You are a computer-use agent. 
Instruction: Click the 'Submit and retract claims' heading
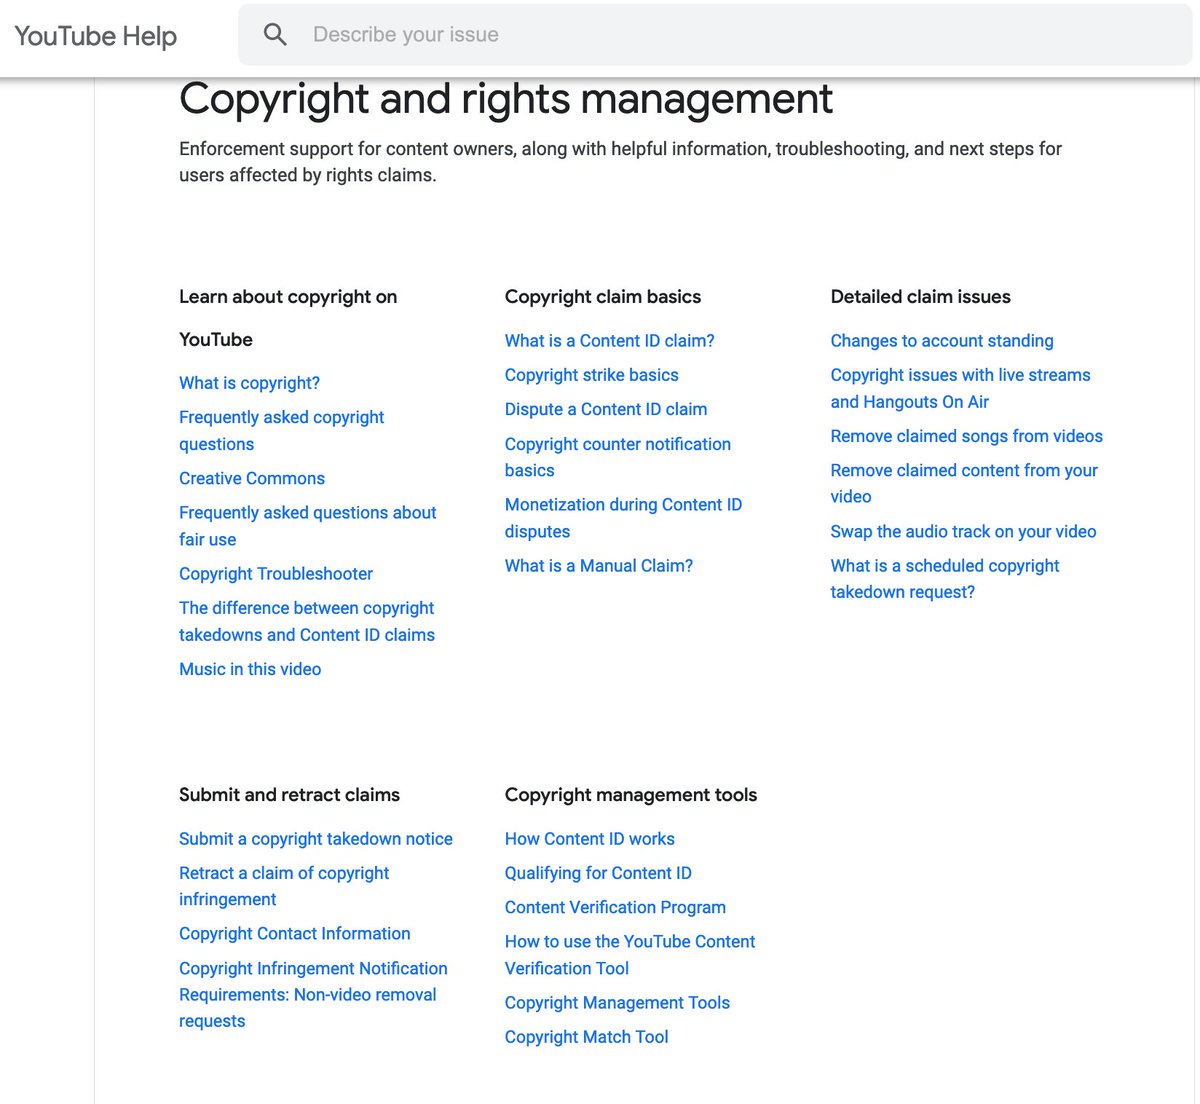(289, 795)
